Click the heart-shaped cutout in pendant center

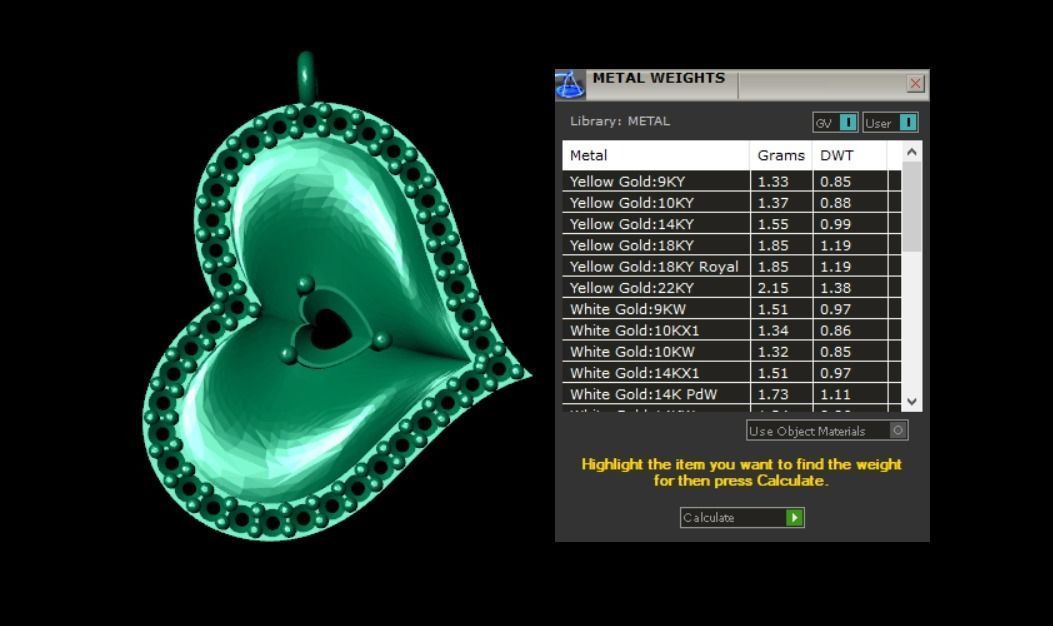(x=329, y=330)
